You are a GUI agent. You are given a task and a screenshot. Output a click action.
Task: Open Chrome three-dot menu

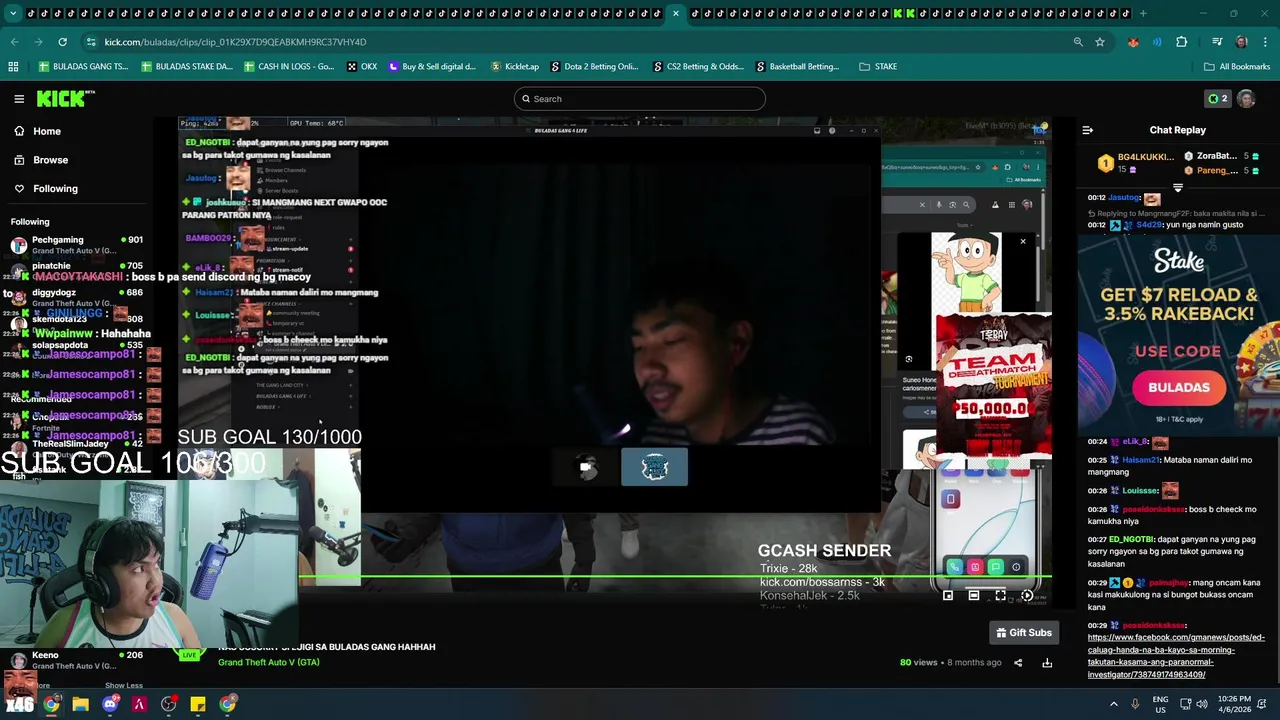tap(1265, 42)
